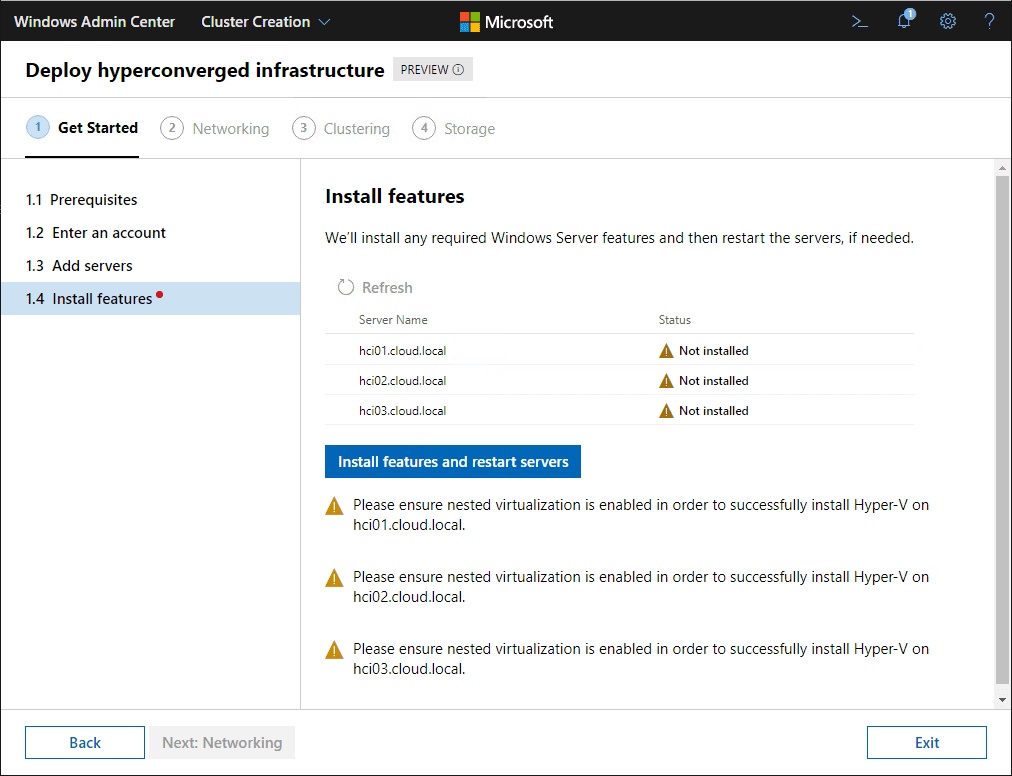1012x776 pixels.
Task: Click the Refresh icon above server list
Action: pyautogui.click(x=346, y=288)
